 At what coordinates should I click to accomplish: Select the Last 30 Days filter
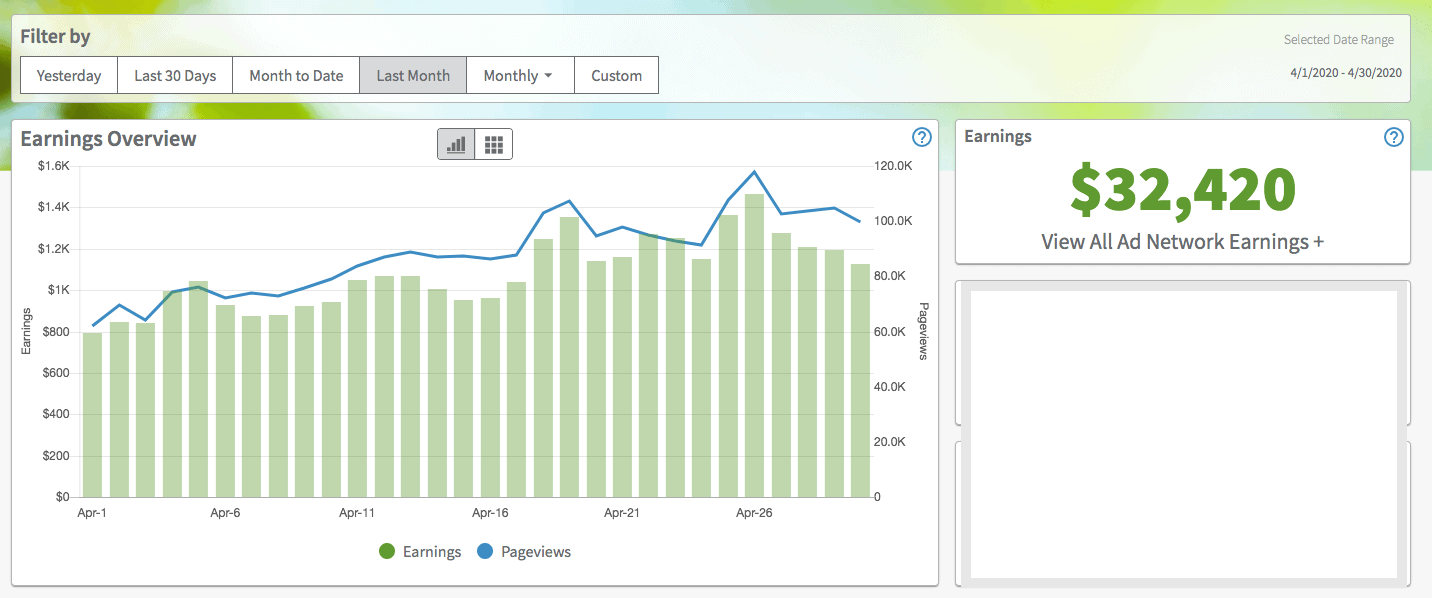click(x=175, y=76)
